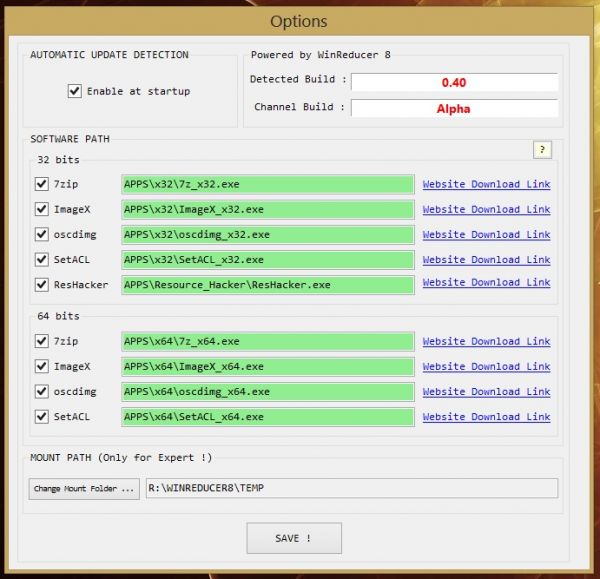Open Website Download Link for 64-bit ImageX
The image size is (600, 579).
tap(486, 366)
